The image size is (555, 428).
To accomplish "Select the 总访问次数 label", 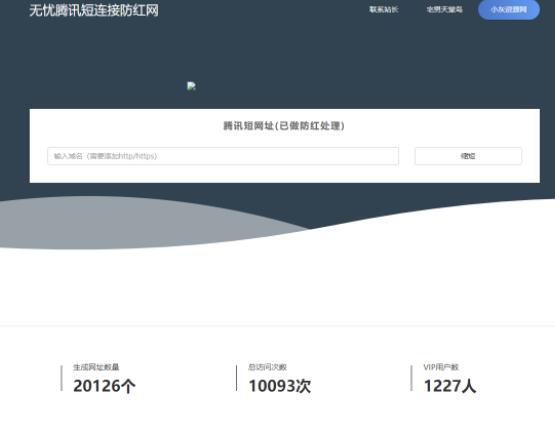I will (267, 367).
